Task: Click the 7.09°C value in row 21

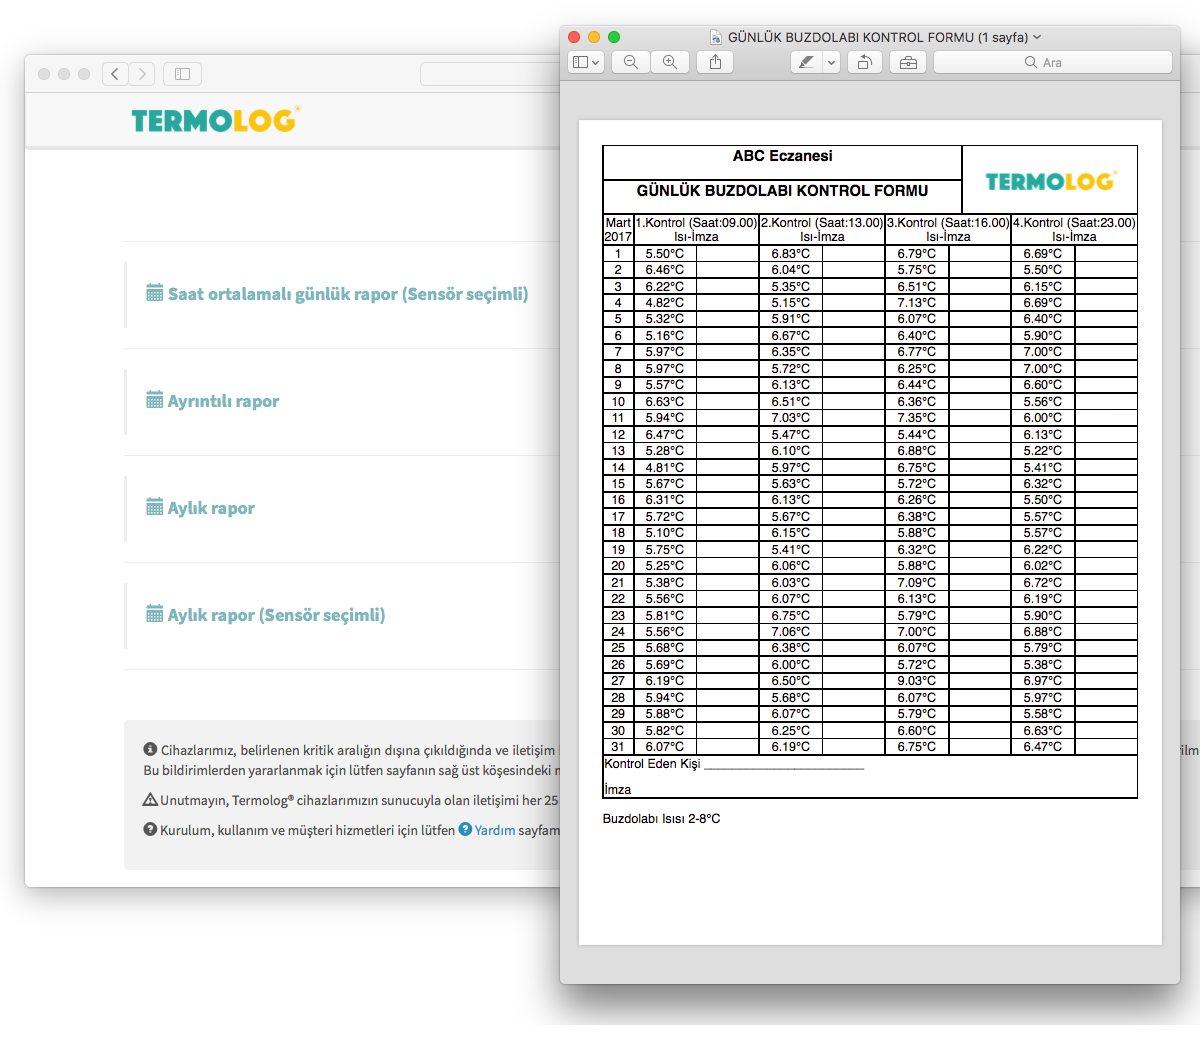Action: pos(917,583)
